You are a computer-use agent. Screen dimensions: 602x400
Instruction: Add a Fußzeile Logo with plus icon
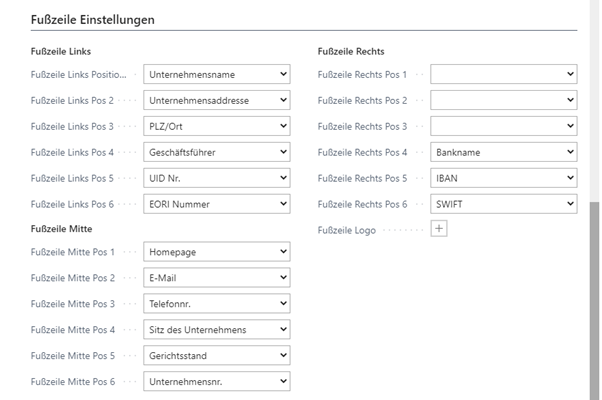(439, 229)
